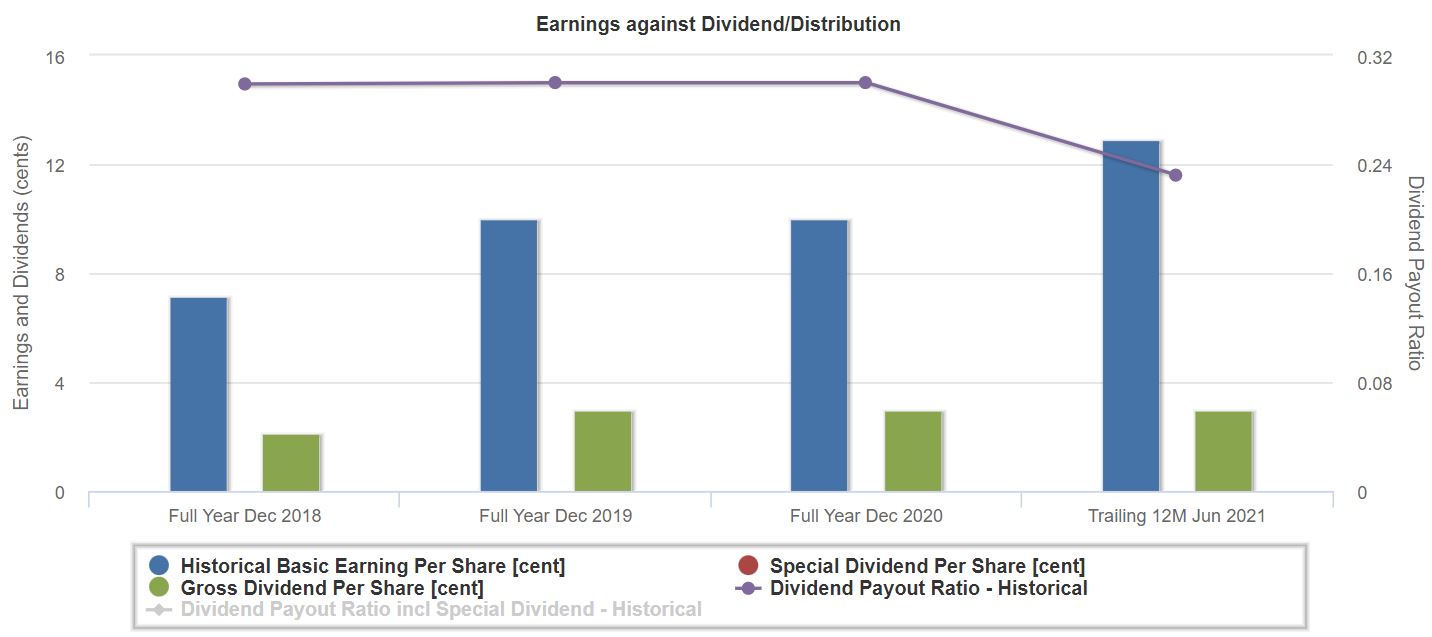Show the Dividend Payout Ratio incl Special Dividend series
This screenshot has height=637, width=1432.
441,609
